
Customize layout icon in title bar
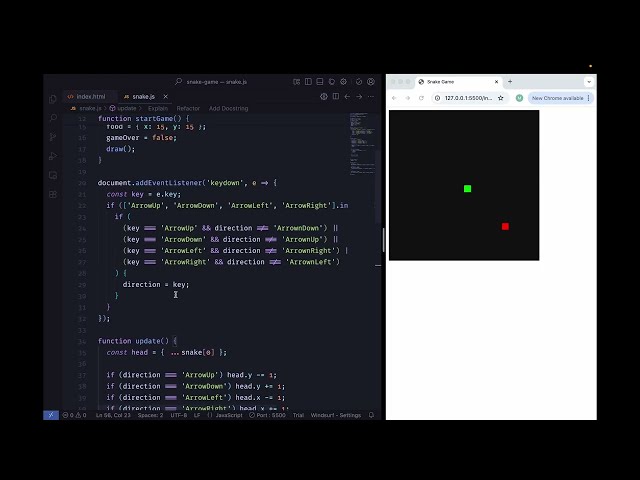tap(297, 82)
